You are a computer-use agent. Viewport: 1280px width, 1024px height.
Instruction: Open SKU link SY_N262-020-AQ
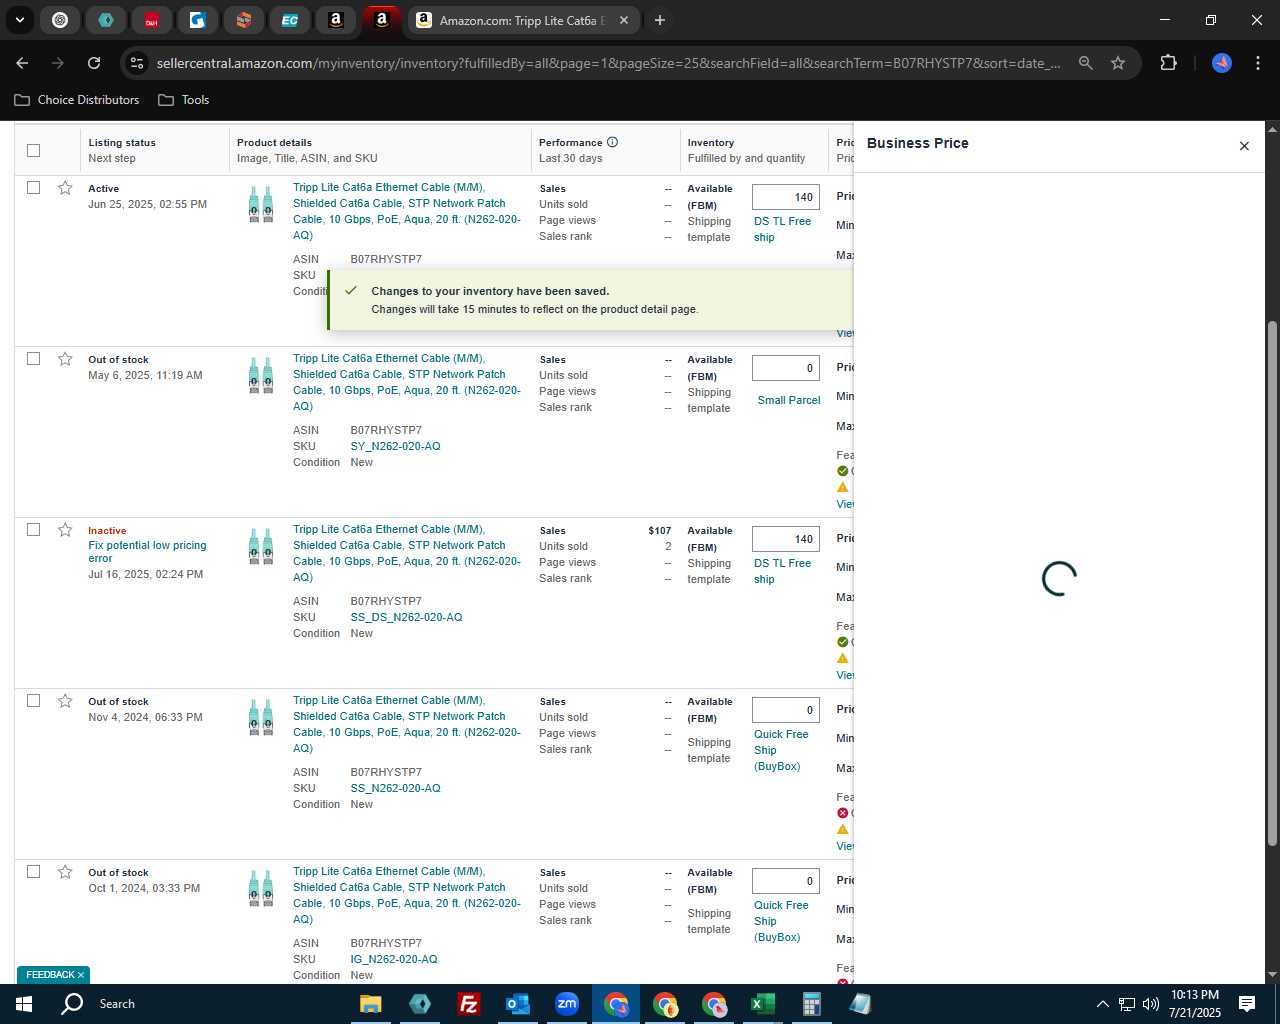pos(395,446)
